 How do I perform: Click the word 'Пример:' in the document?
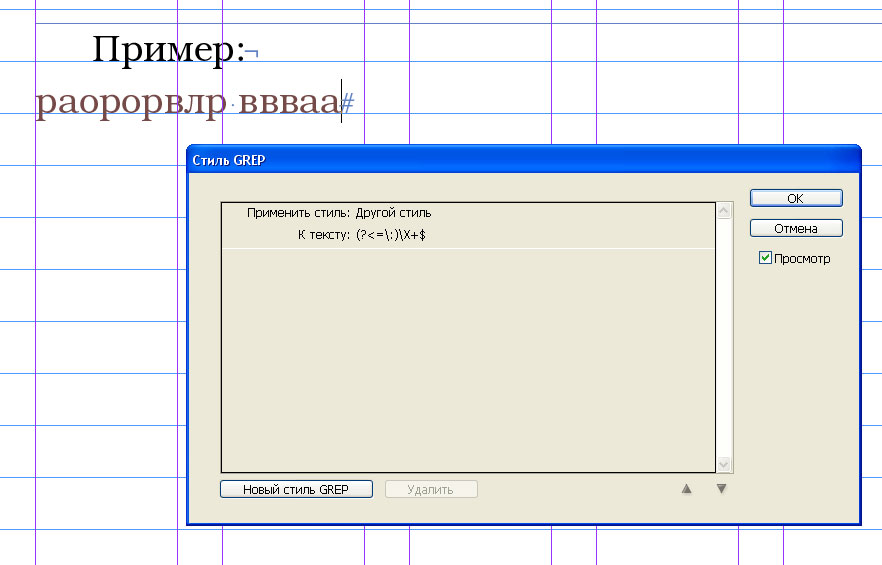tap(169, 50)
